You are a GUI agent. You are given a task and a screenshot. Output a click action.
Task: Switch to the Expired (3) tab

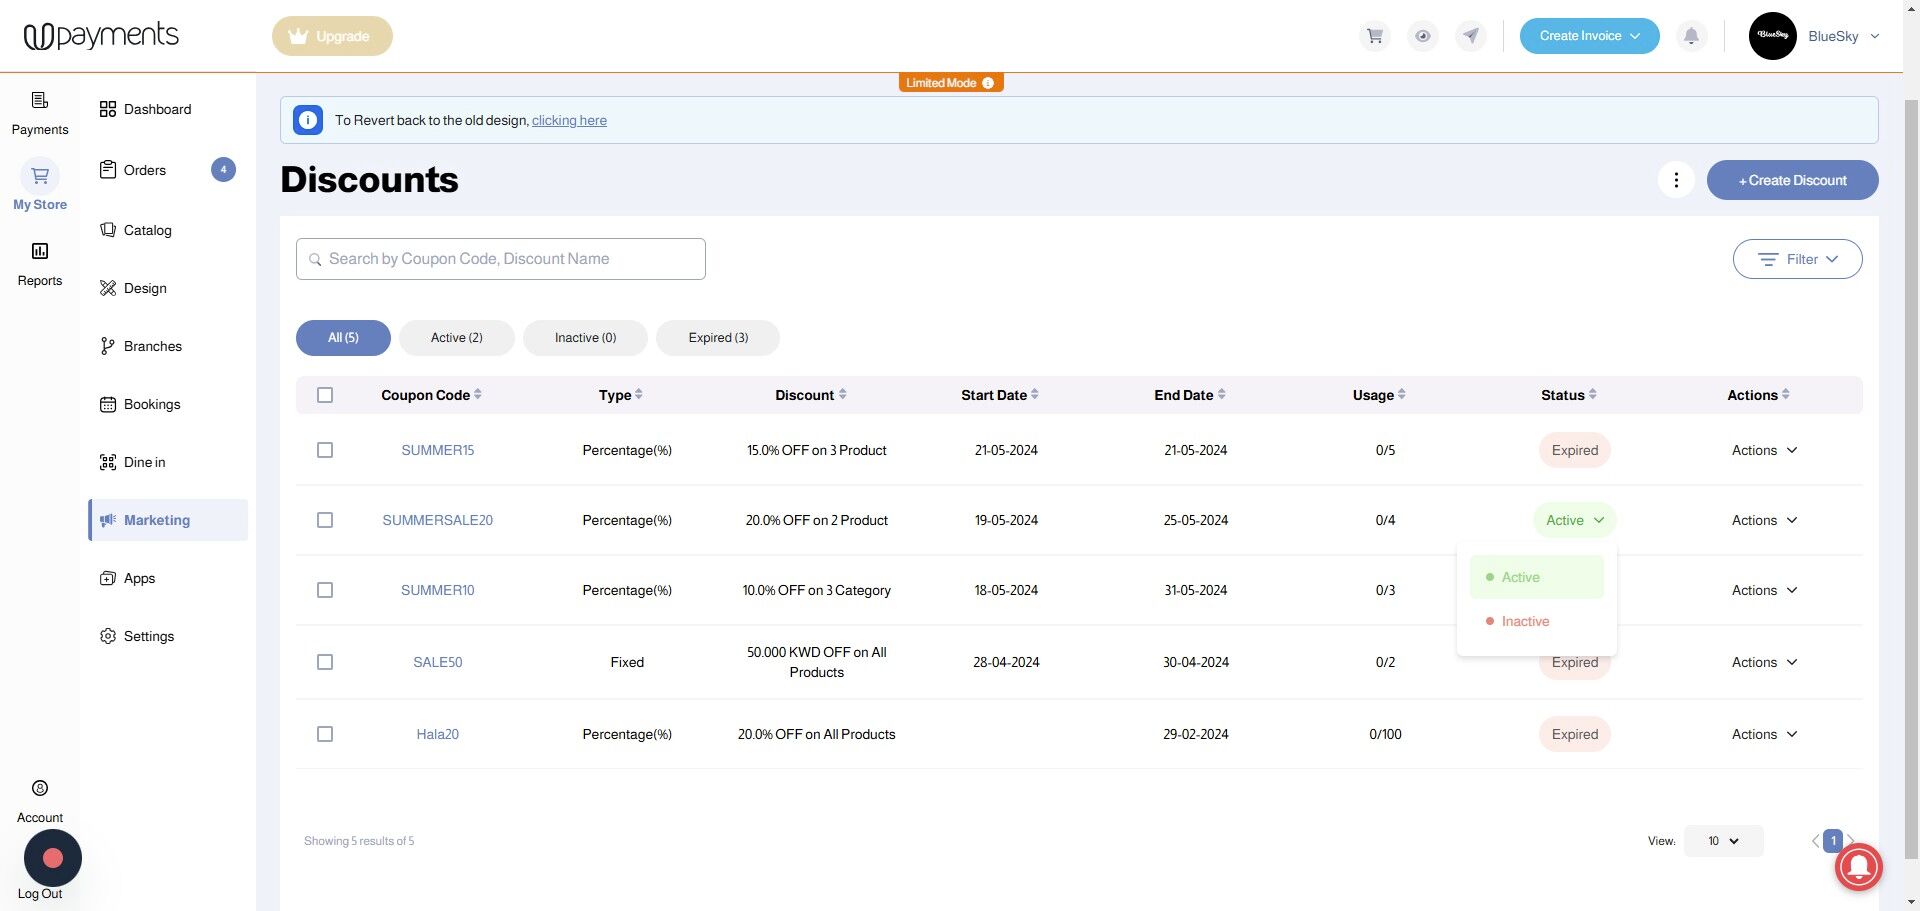(x=718, y=338)
